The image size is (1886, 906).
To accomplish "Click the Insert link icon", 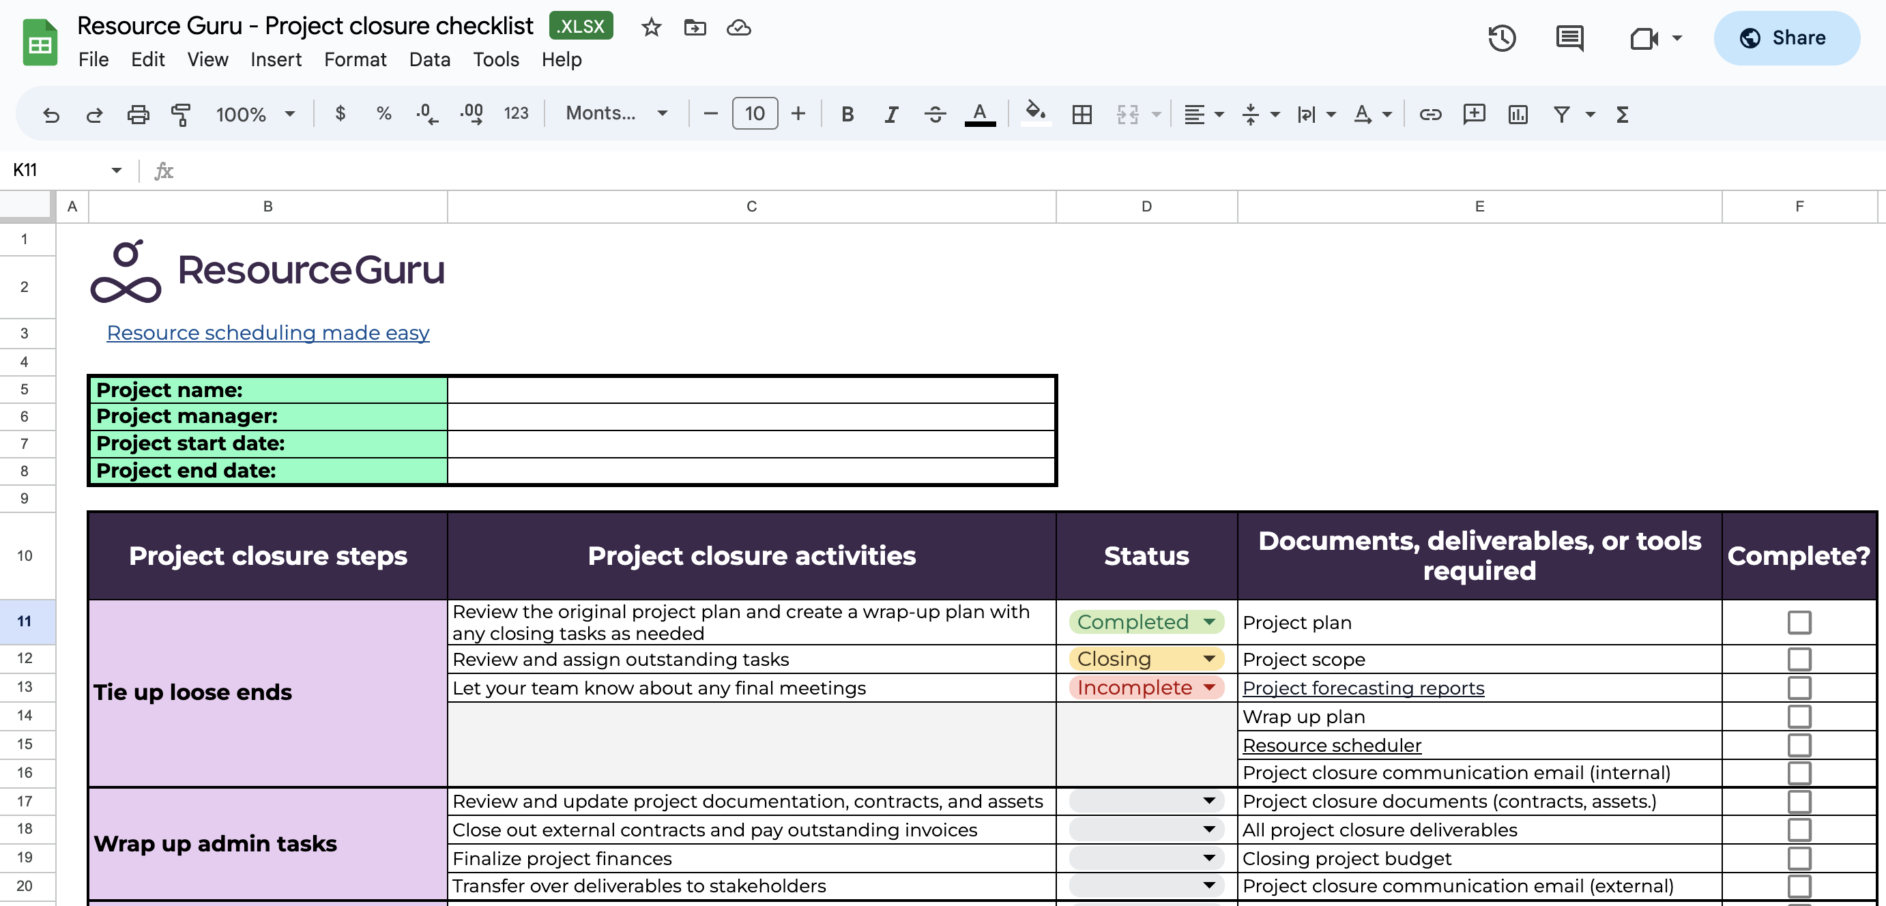I will 1430,114.
